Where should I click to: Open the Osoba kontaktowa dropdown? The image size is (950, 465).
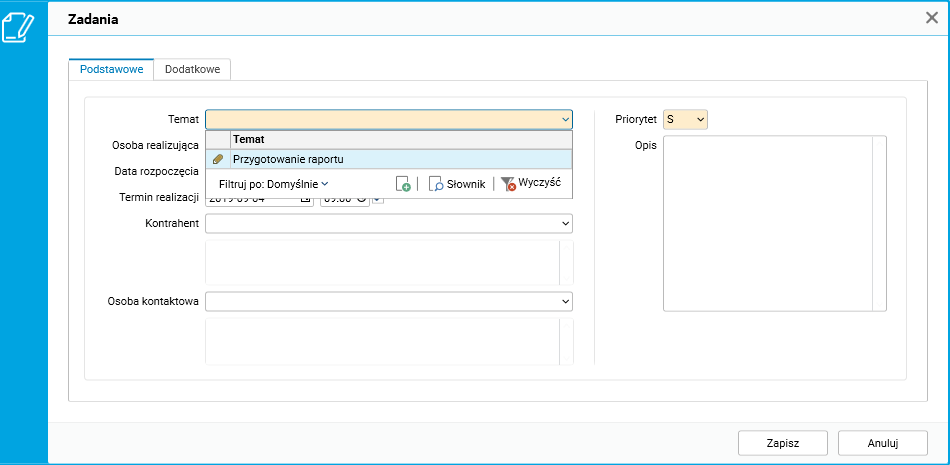(x=565, y=301)
